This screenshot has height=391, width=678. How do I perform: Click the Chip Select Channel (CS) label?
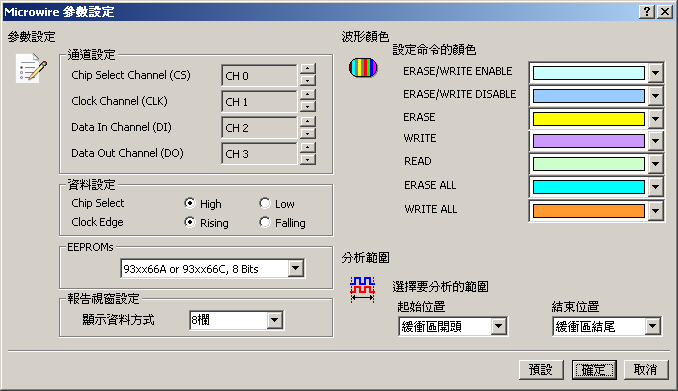point(131,75)
